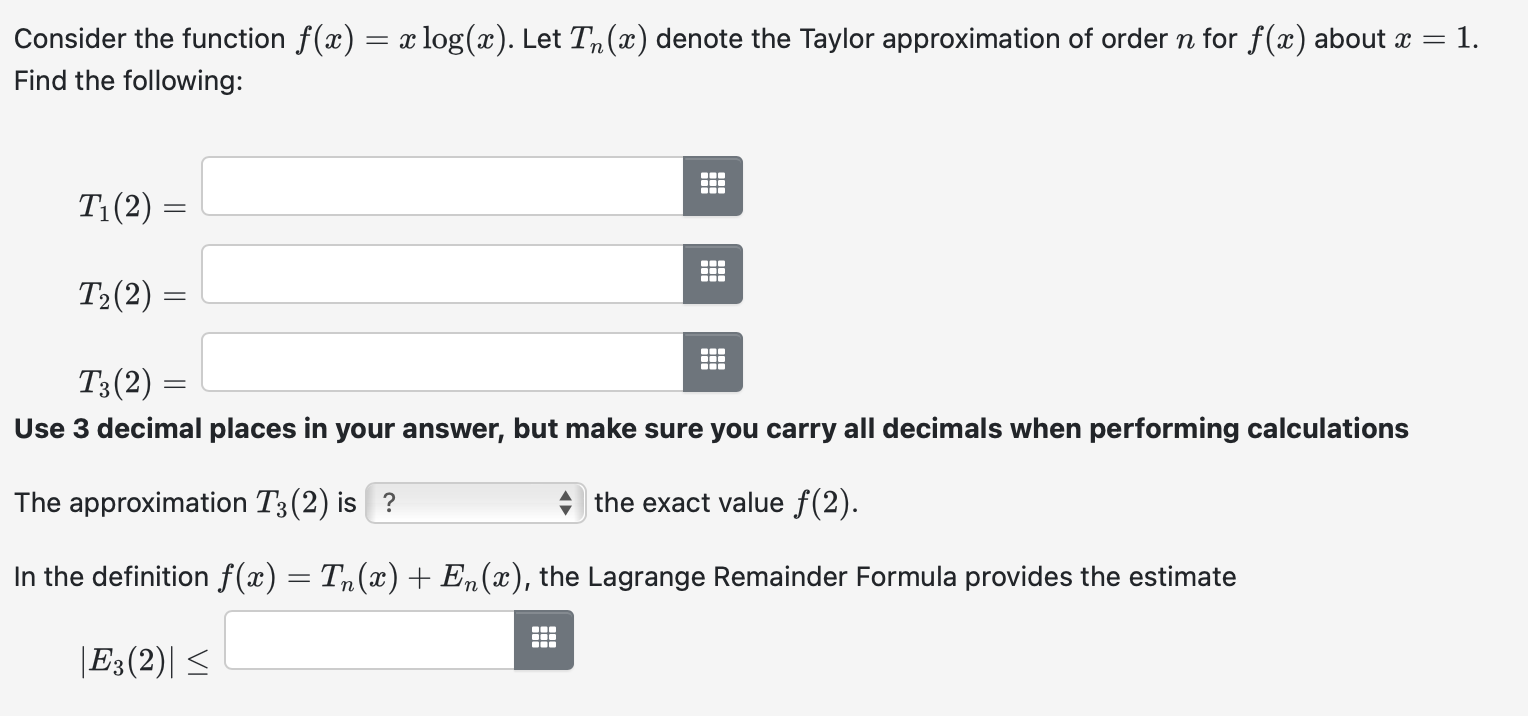The width and height of the screenshot is (1528, 716).
Task: Click the keypad icon beside the second answer box
Action: [712, 273]
